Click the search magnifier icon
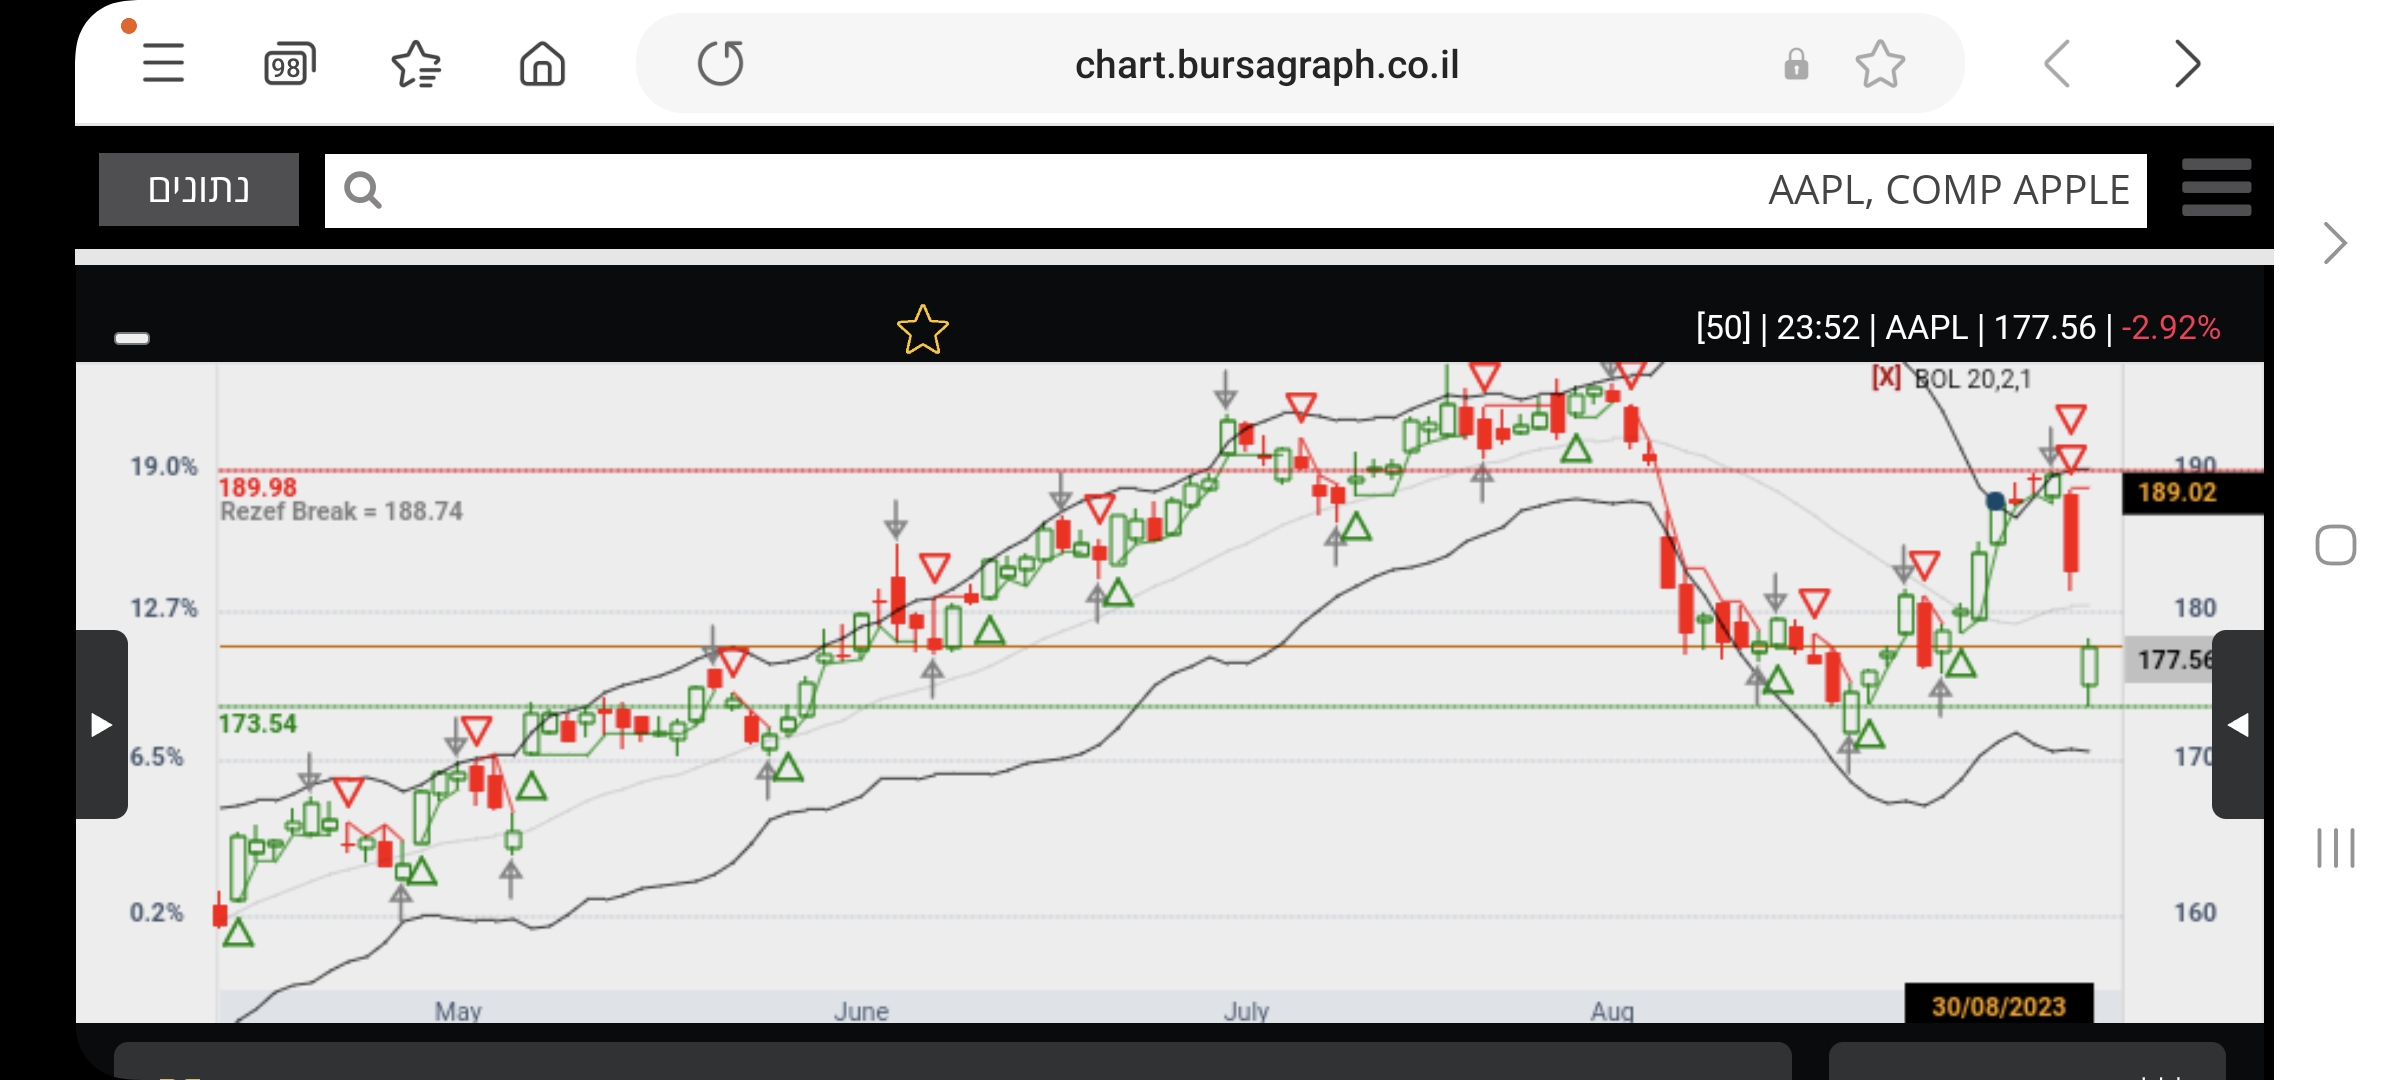Viewport: 2400px width, 1080px height. coord(362,190)
